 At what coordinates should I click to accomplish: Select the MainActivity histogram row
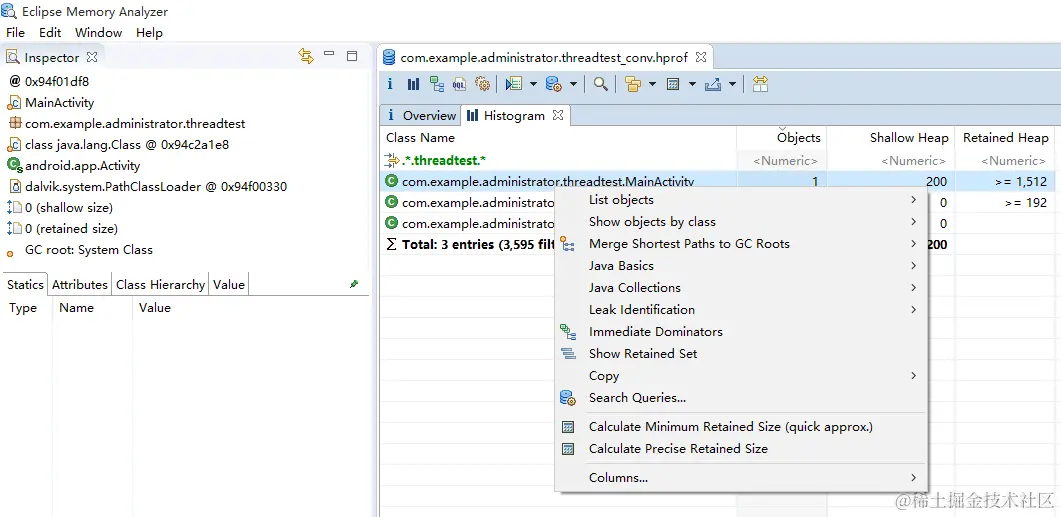tap(718, 181)
